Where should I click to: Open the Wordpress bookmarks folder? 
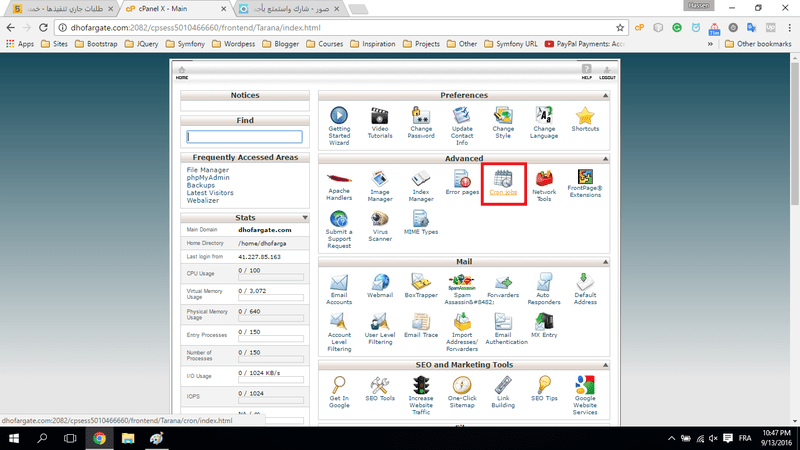[x=233, y=44]
